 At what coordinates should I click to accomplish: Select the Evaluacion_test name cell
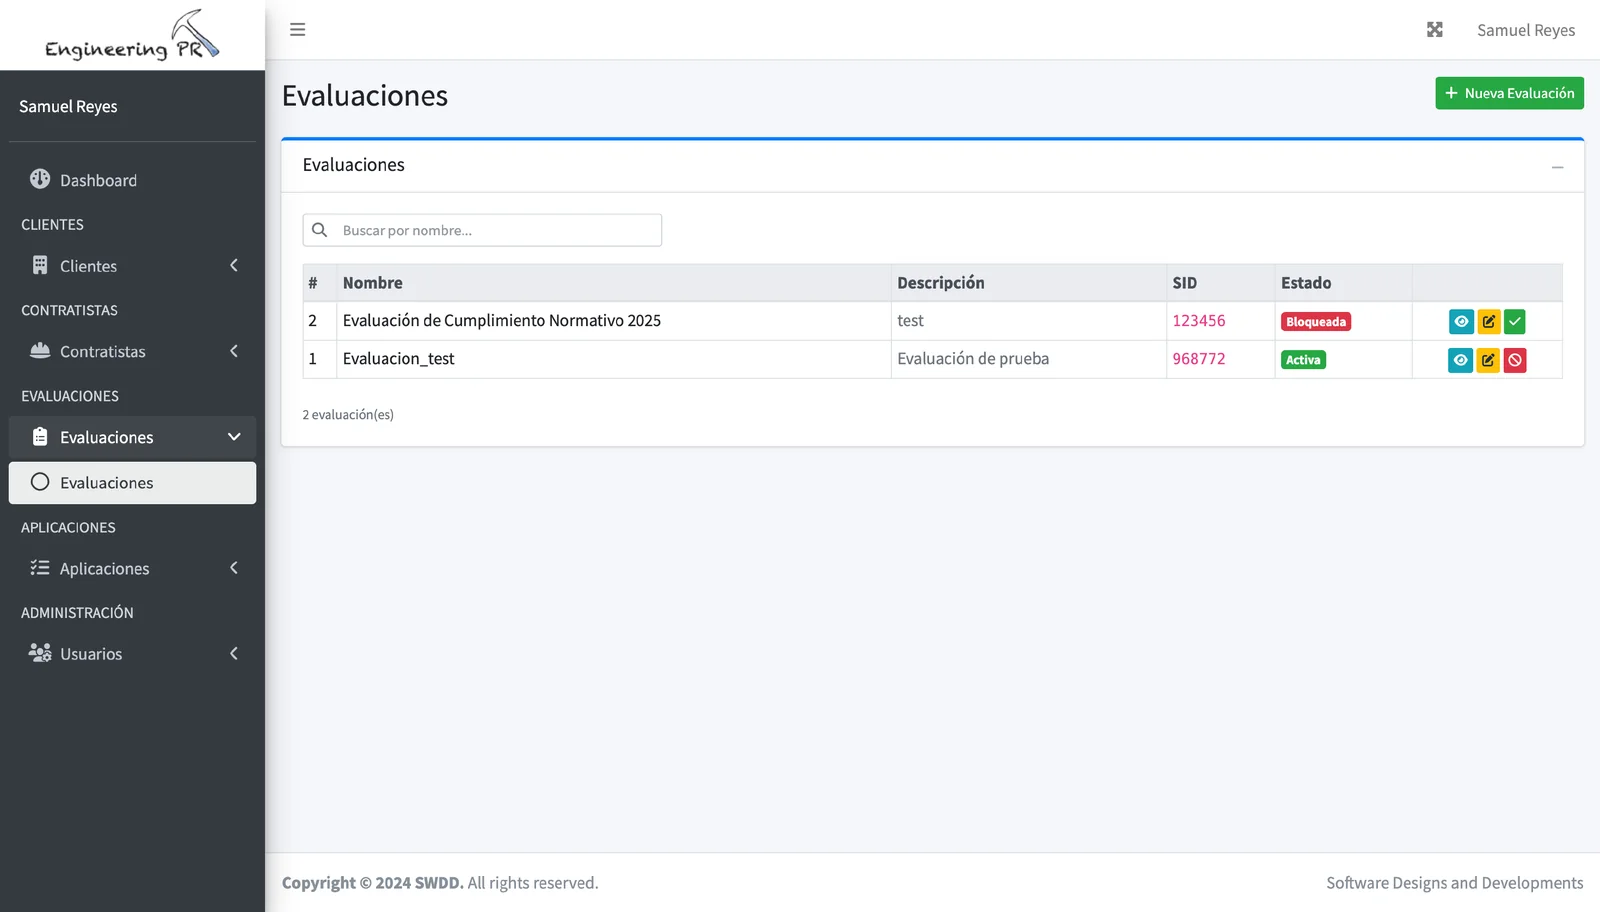pyautogui.click(x=614, y=359)
